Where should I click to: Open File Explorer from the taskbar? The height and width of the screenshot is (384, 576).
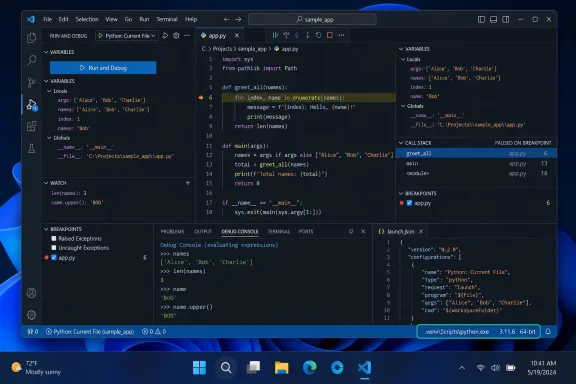pyautogui.click(x=281, y=367)
